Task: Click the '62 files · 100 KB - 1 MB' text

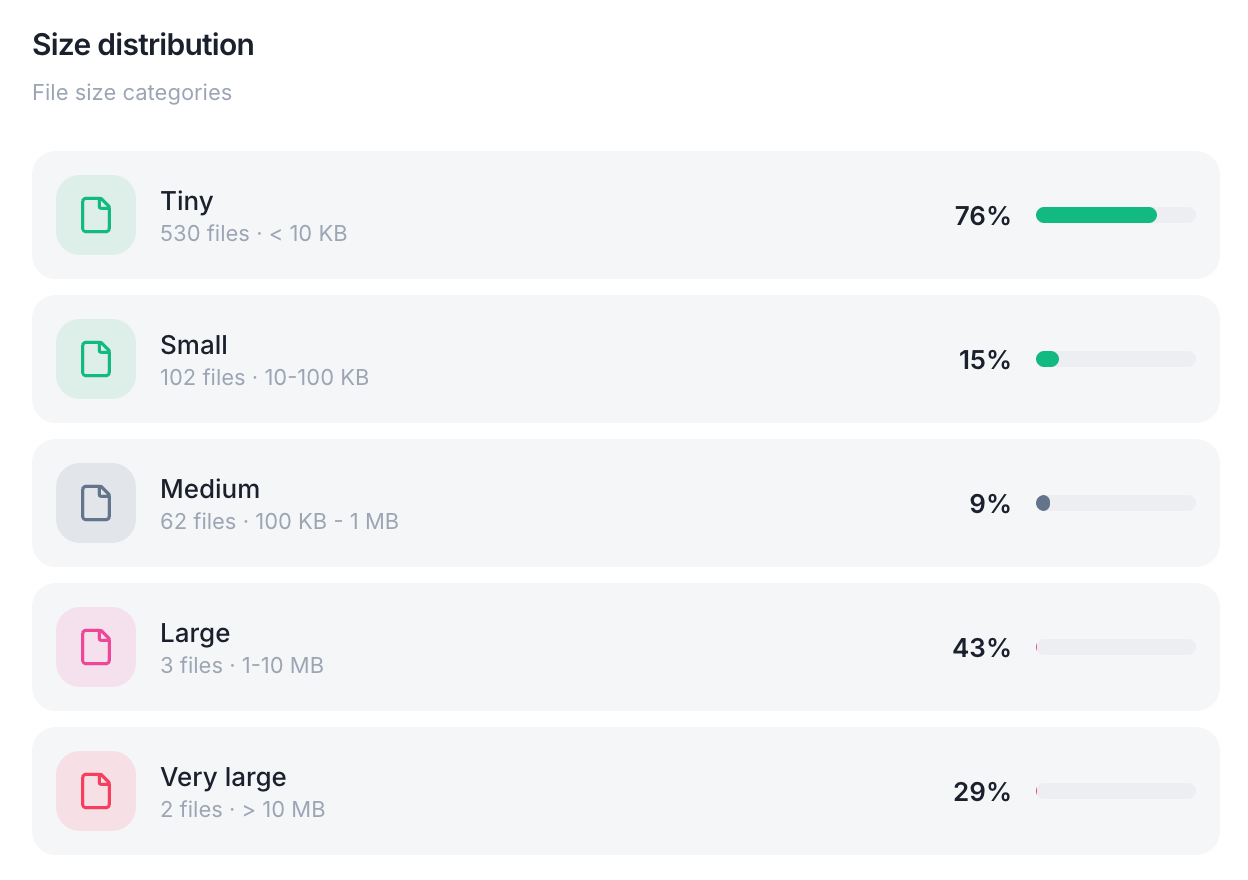Action: coord(280,522)
